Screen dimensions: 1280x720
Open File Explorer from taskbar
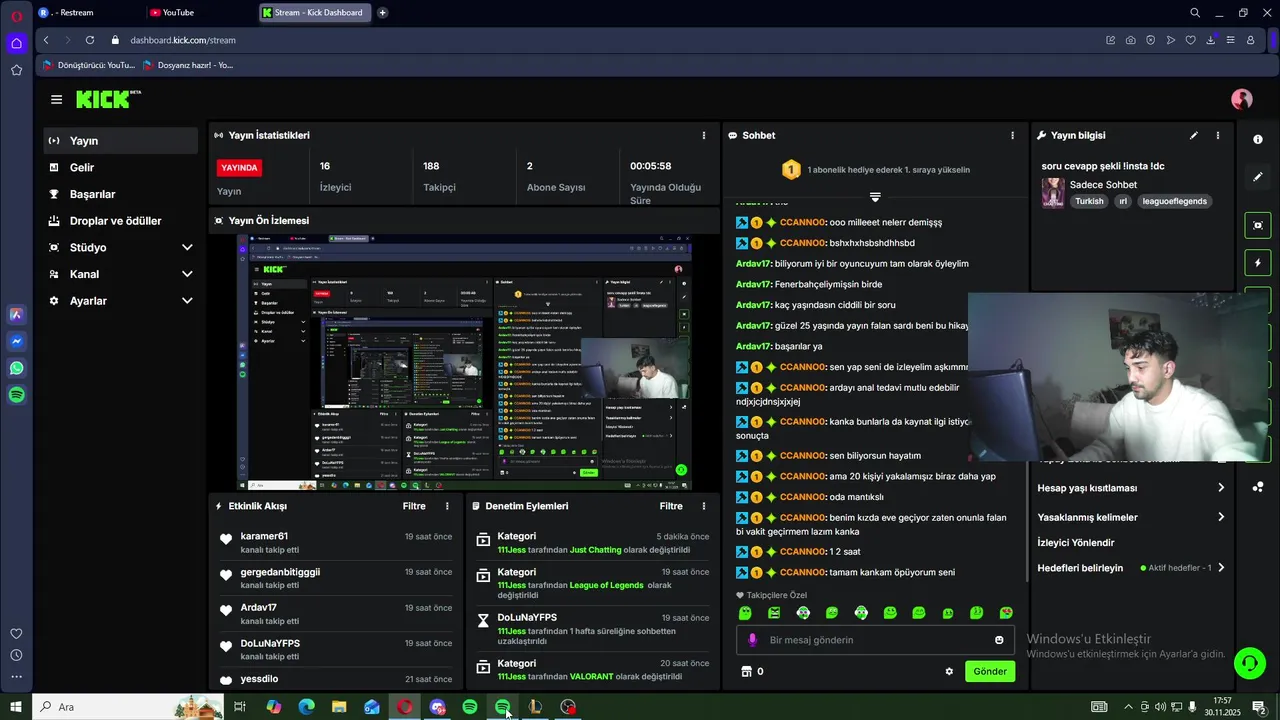pos(339,707)
